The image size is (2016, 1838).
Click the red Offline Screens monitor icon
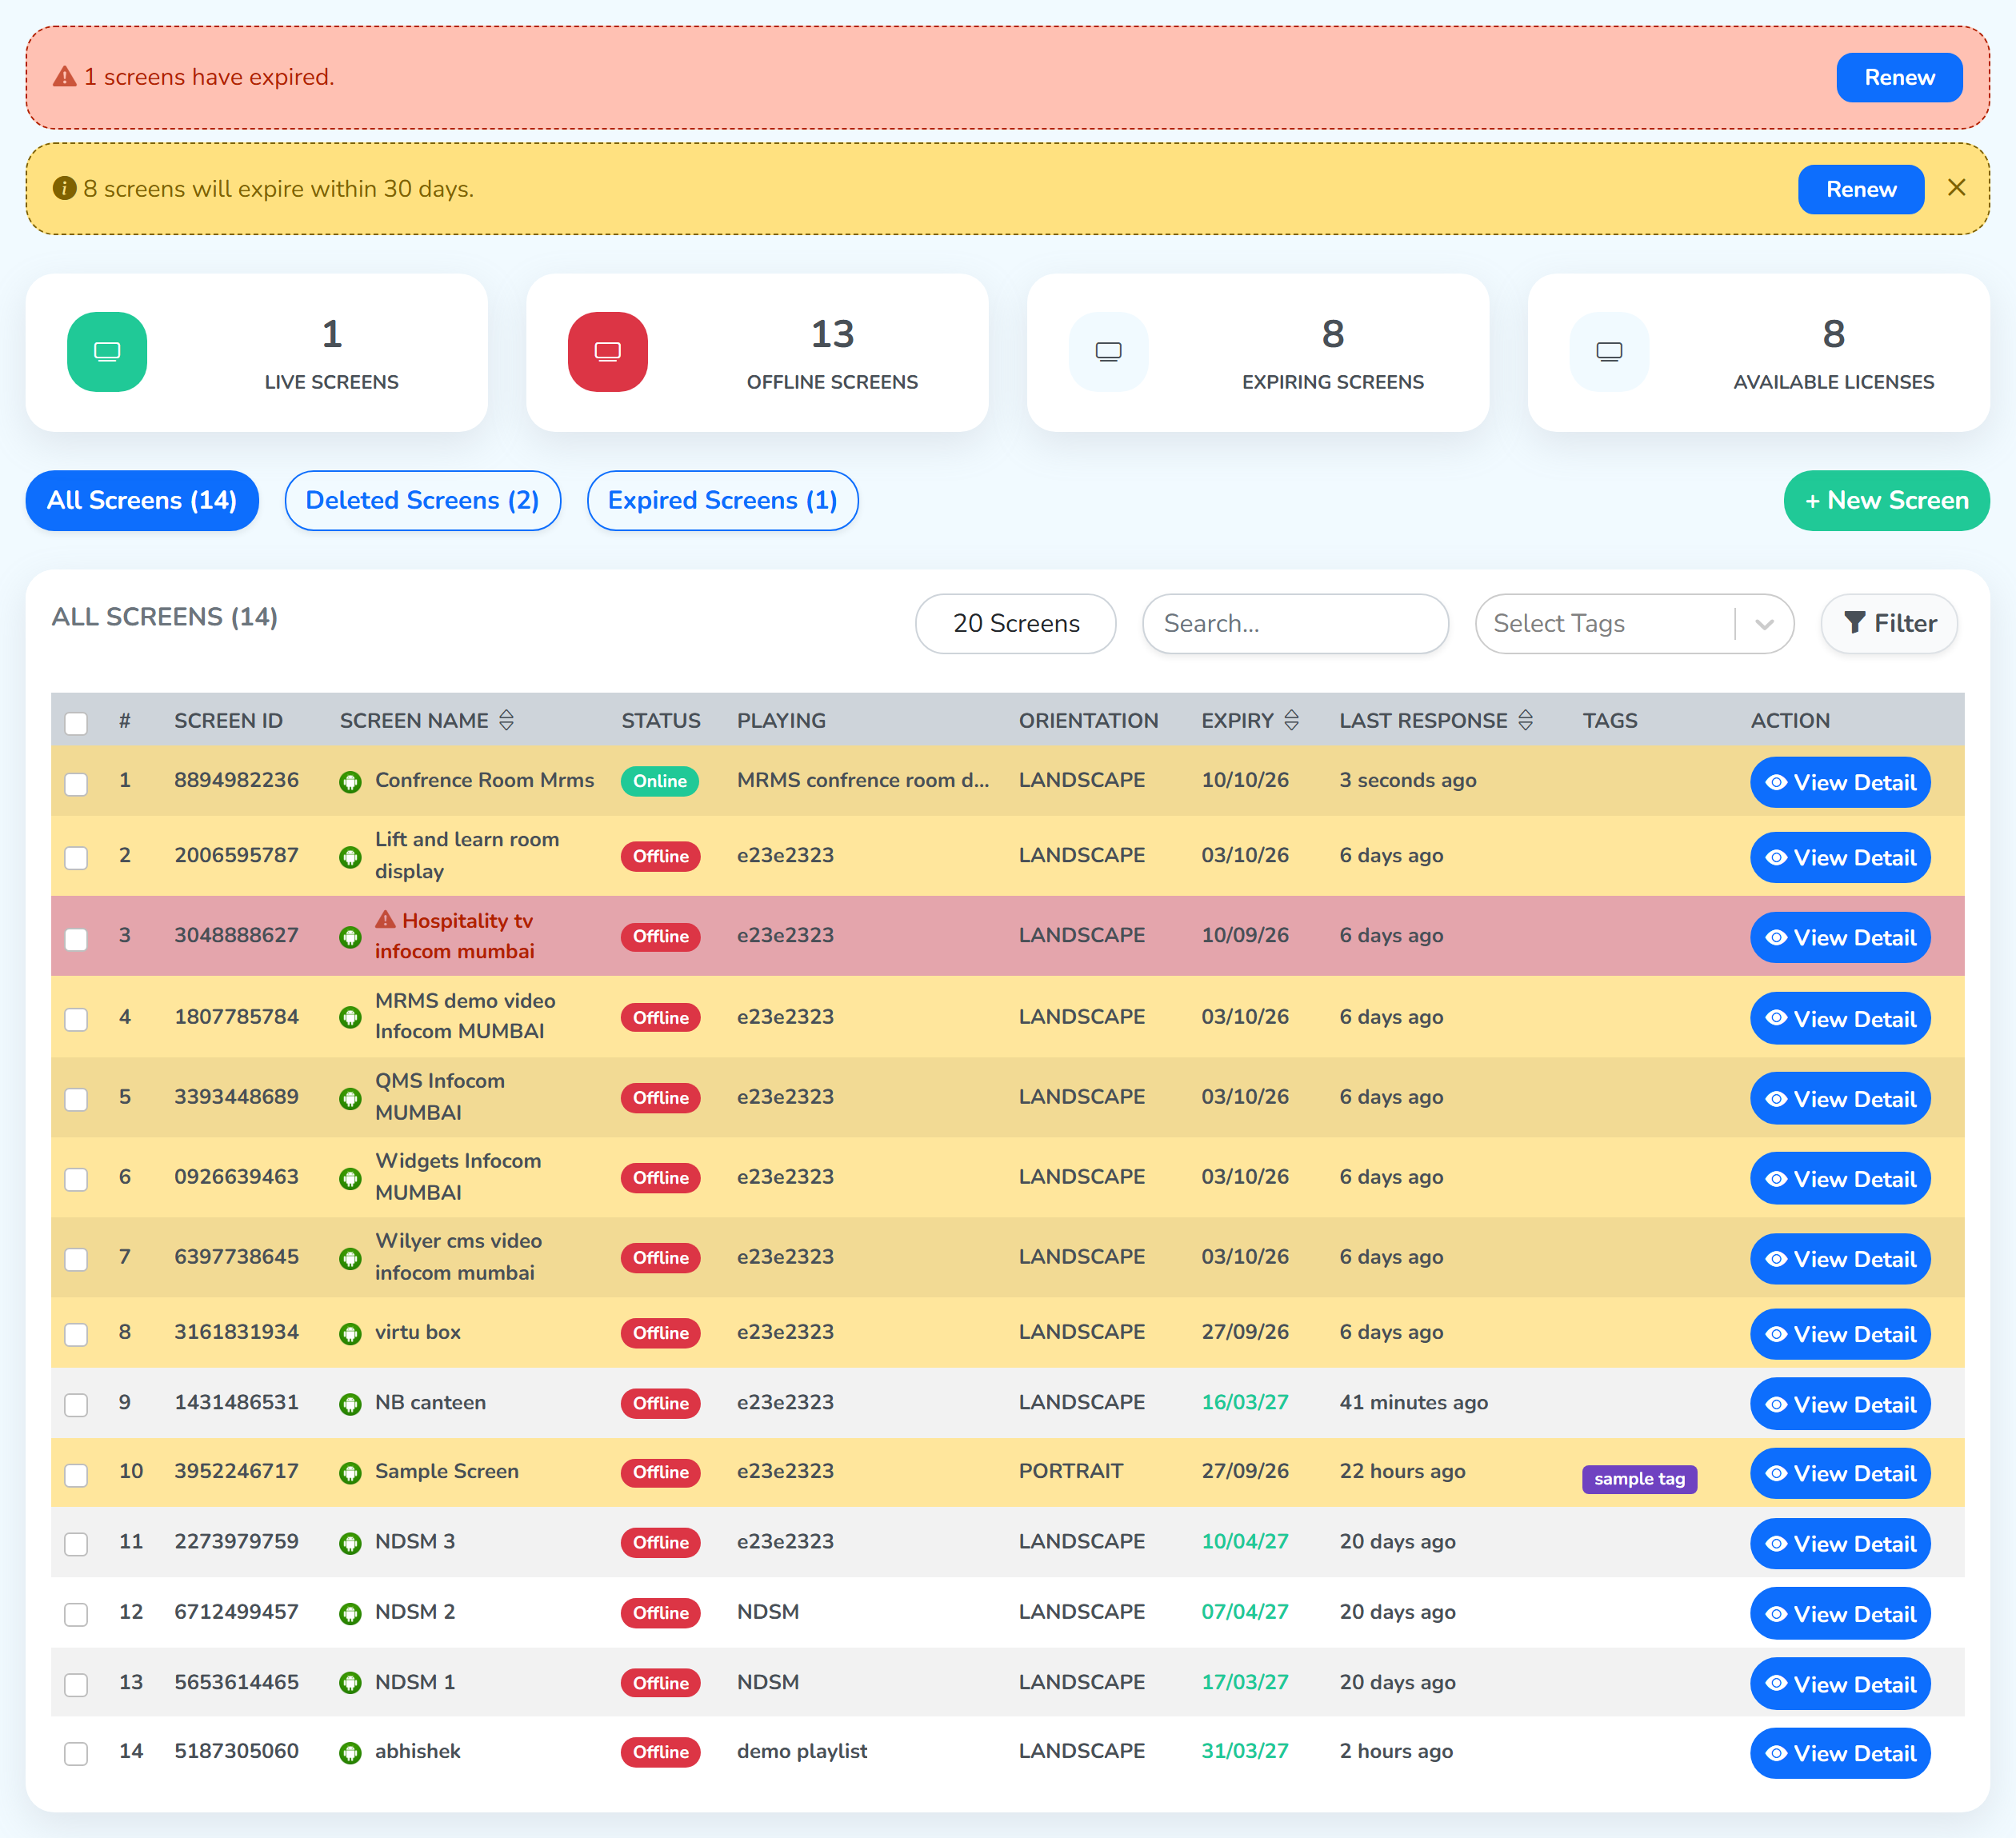pyautogui.click(x=608, y=352)
